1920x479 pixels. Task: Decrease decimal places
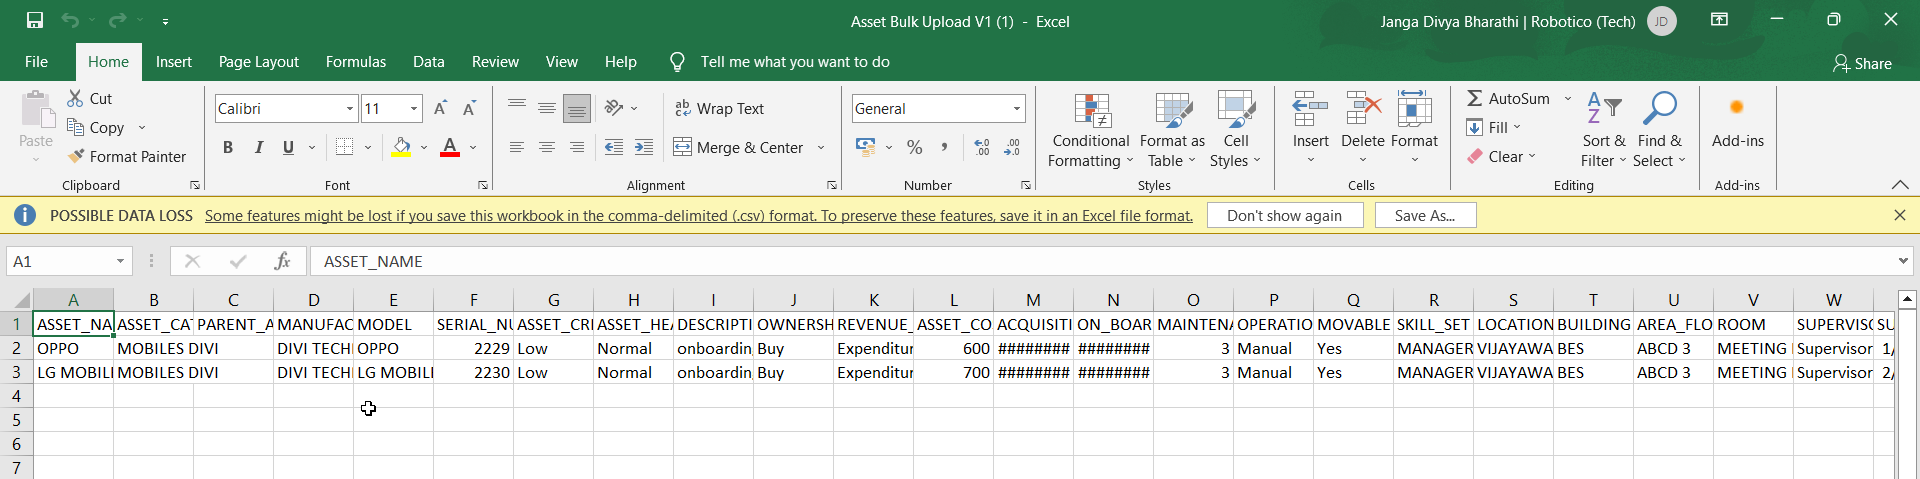(1012, 147)
